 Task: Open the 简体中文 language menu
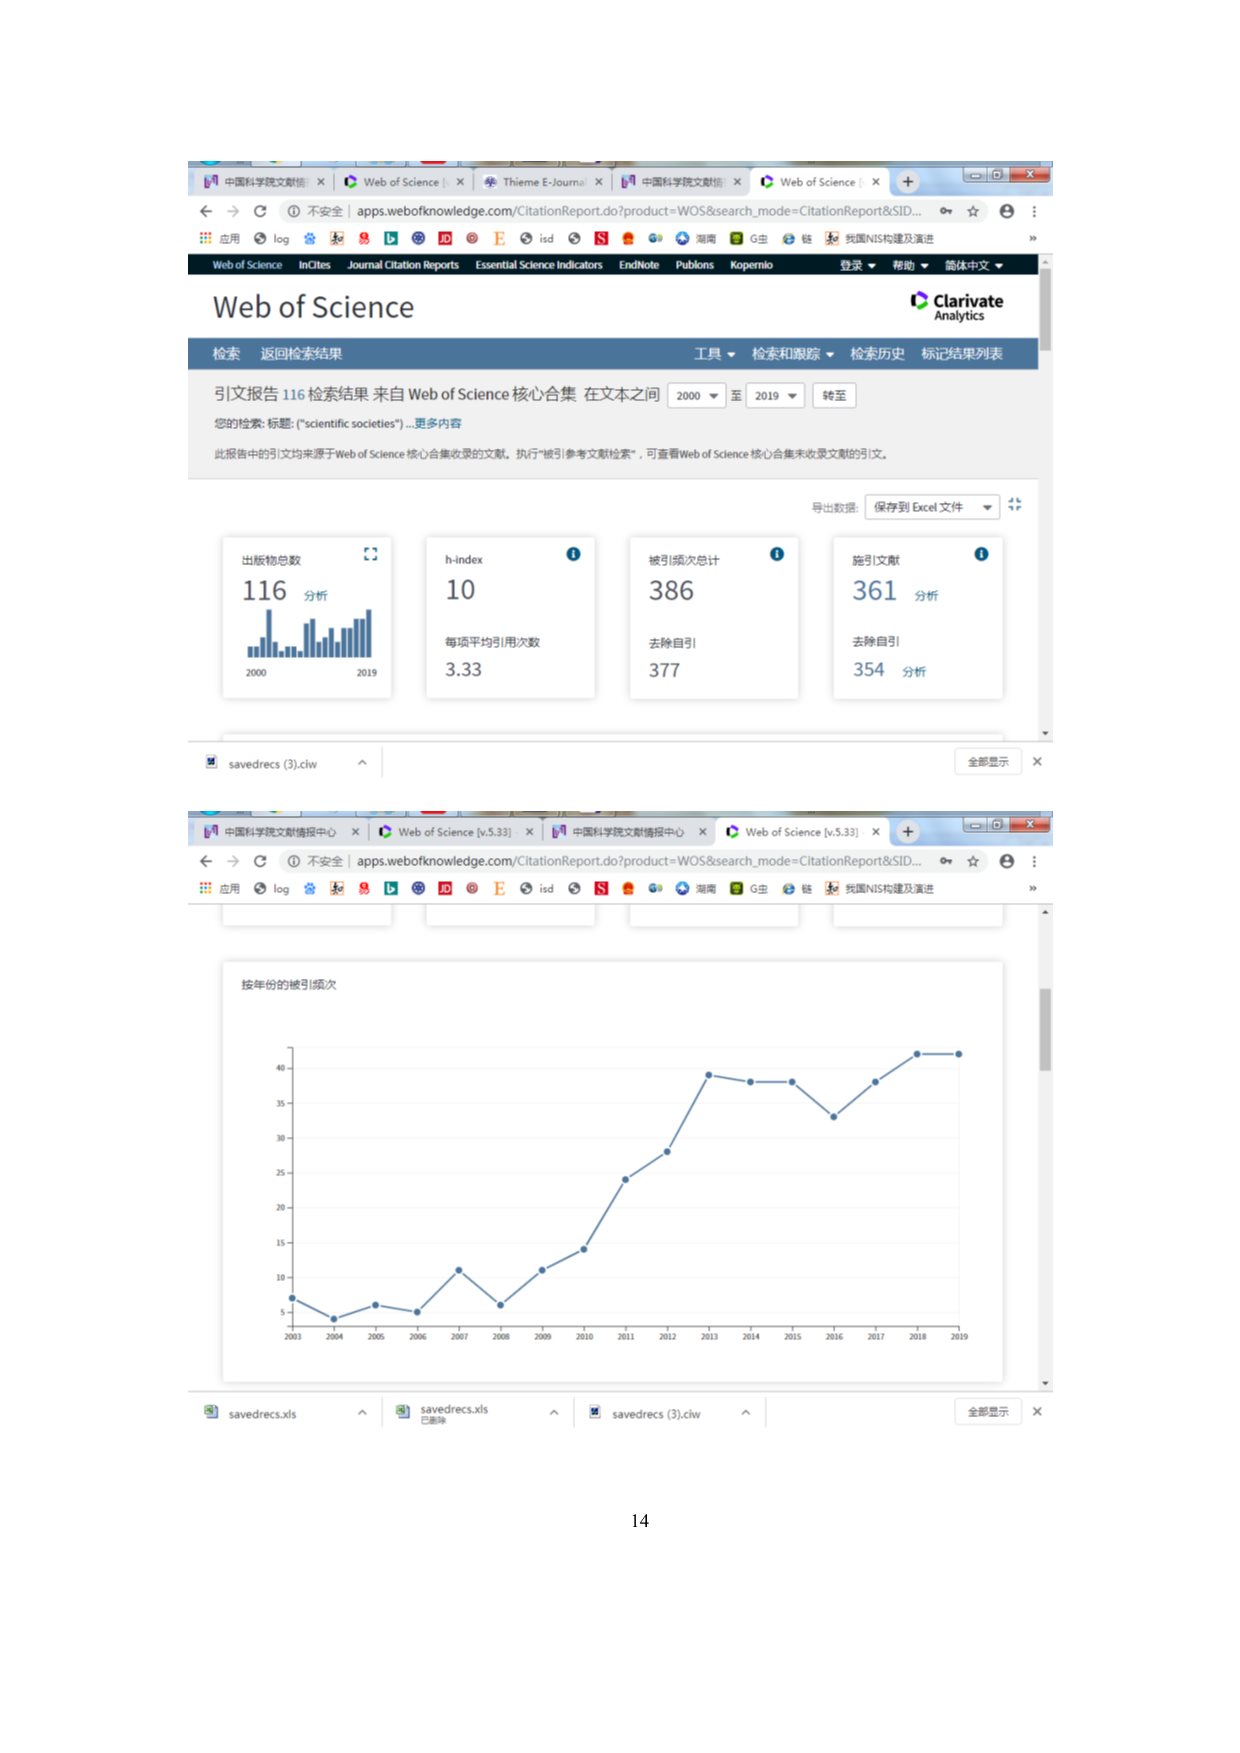[x=973, y=266]
